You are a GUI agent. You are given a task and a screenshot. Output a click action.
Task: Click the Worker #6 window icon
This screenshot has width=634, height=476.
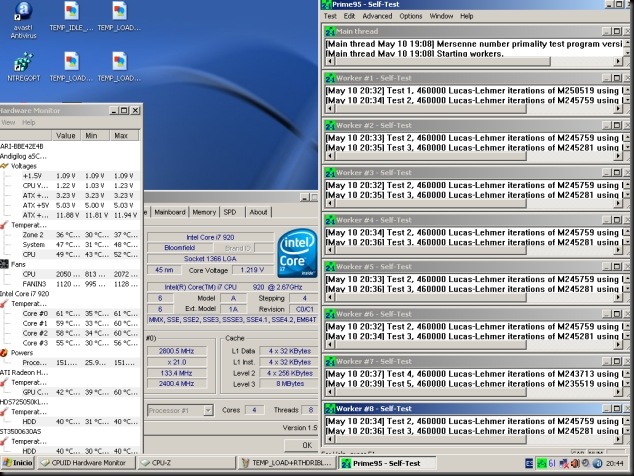tap(330, 314)
